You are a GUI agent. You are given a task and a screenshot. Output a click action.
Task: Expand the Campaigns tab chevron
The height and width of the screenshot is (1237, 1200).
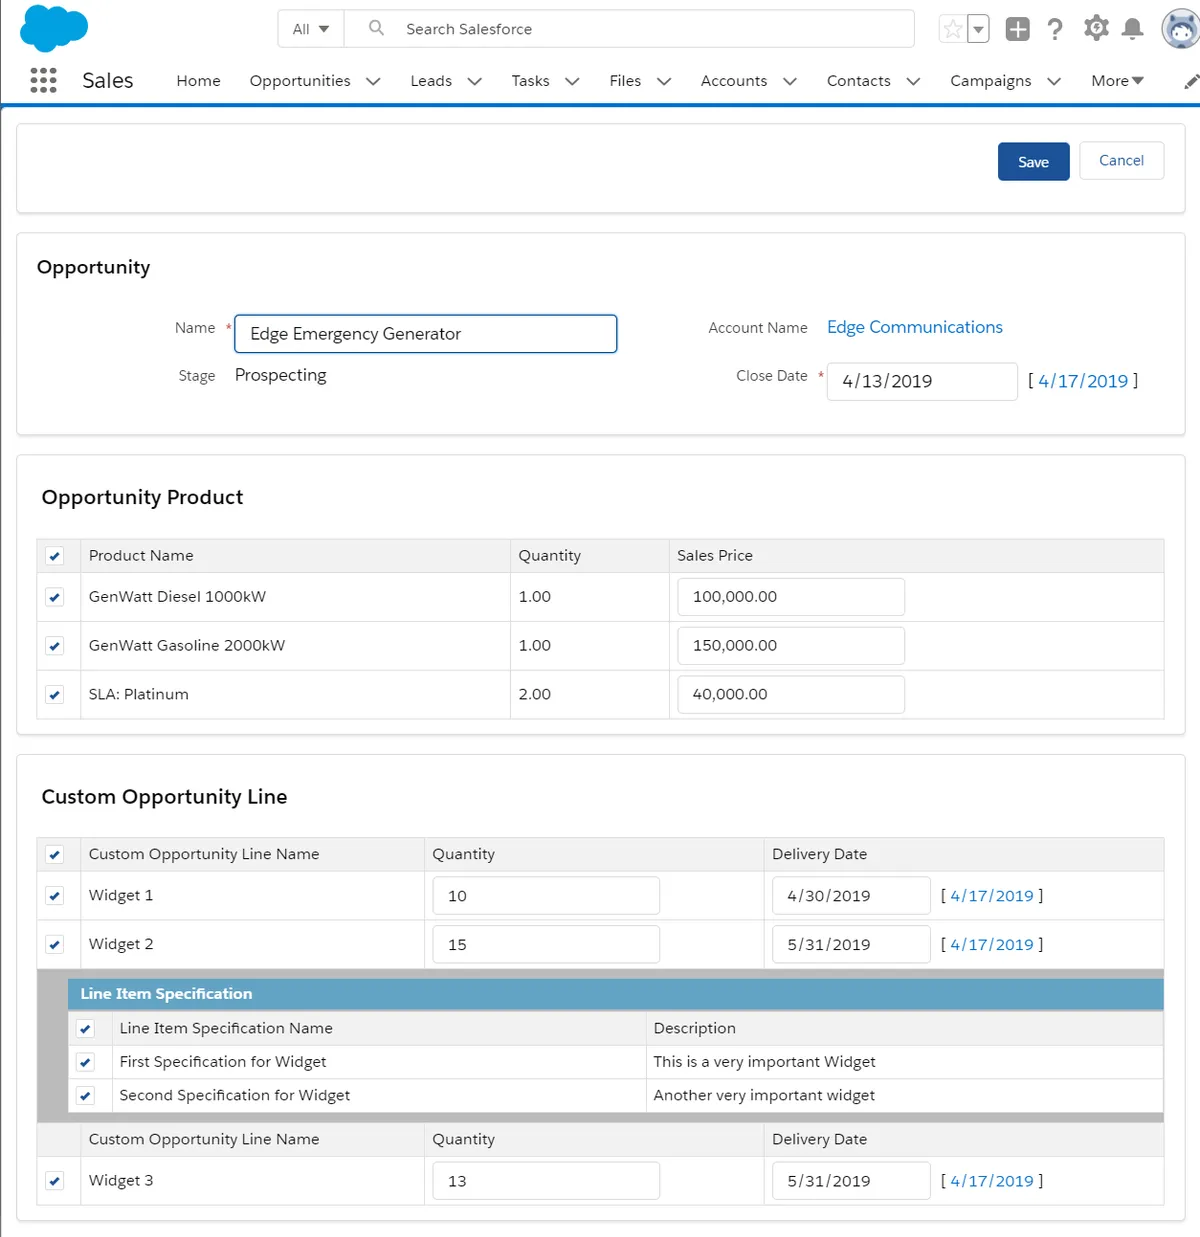click(1054, 81)
